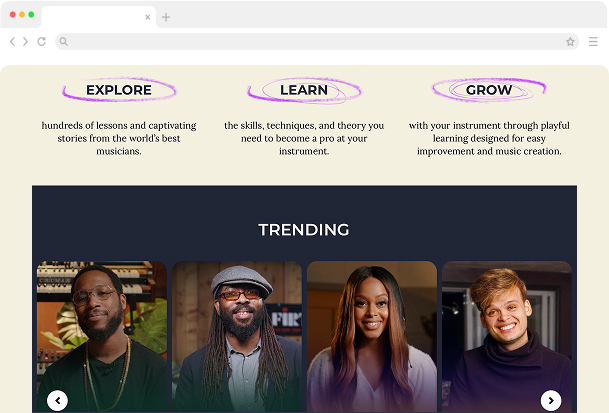Open the browser hamburger menu

tap(593, 42)
